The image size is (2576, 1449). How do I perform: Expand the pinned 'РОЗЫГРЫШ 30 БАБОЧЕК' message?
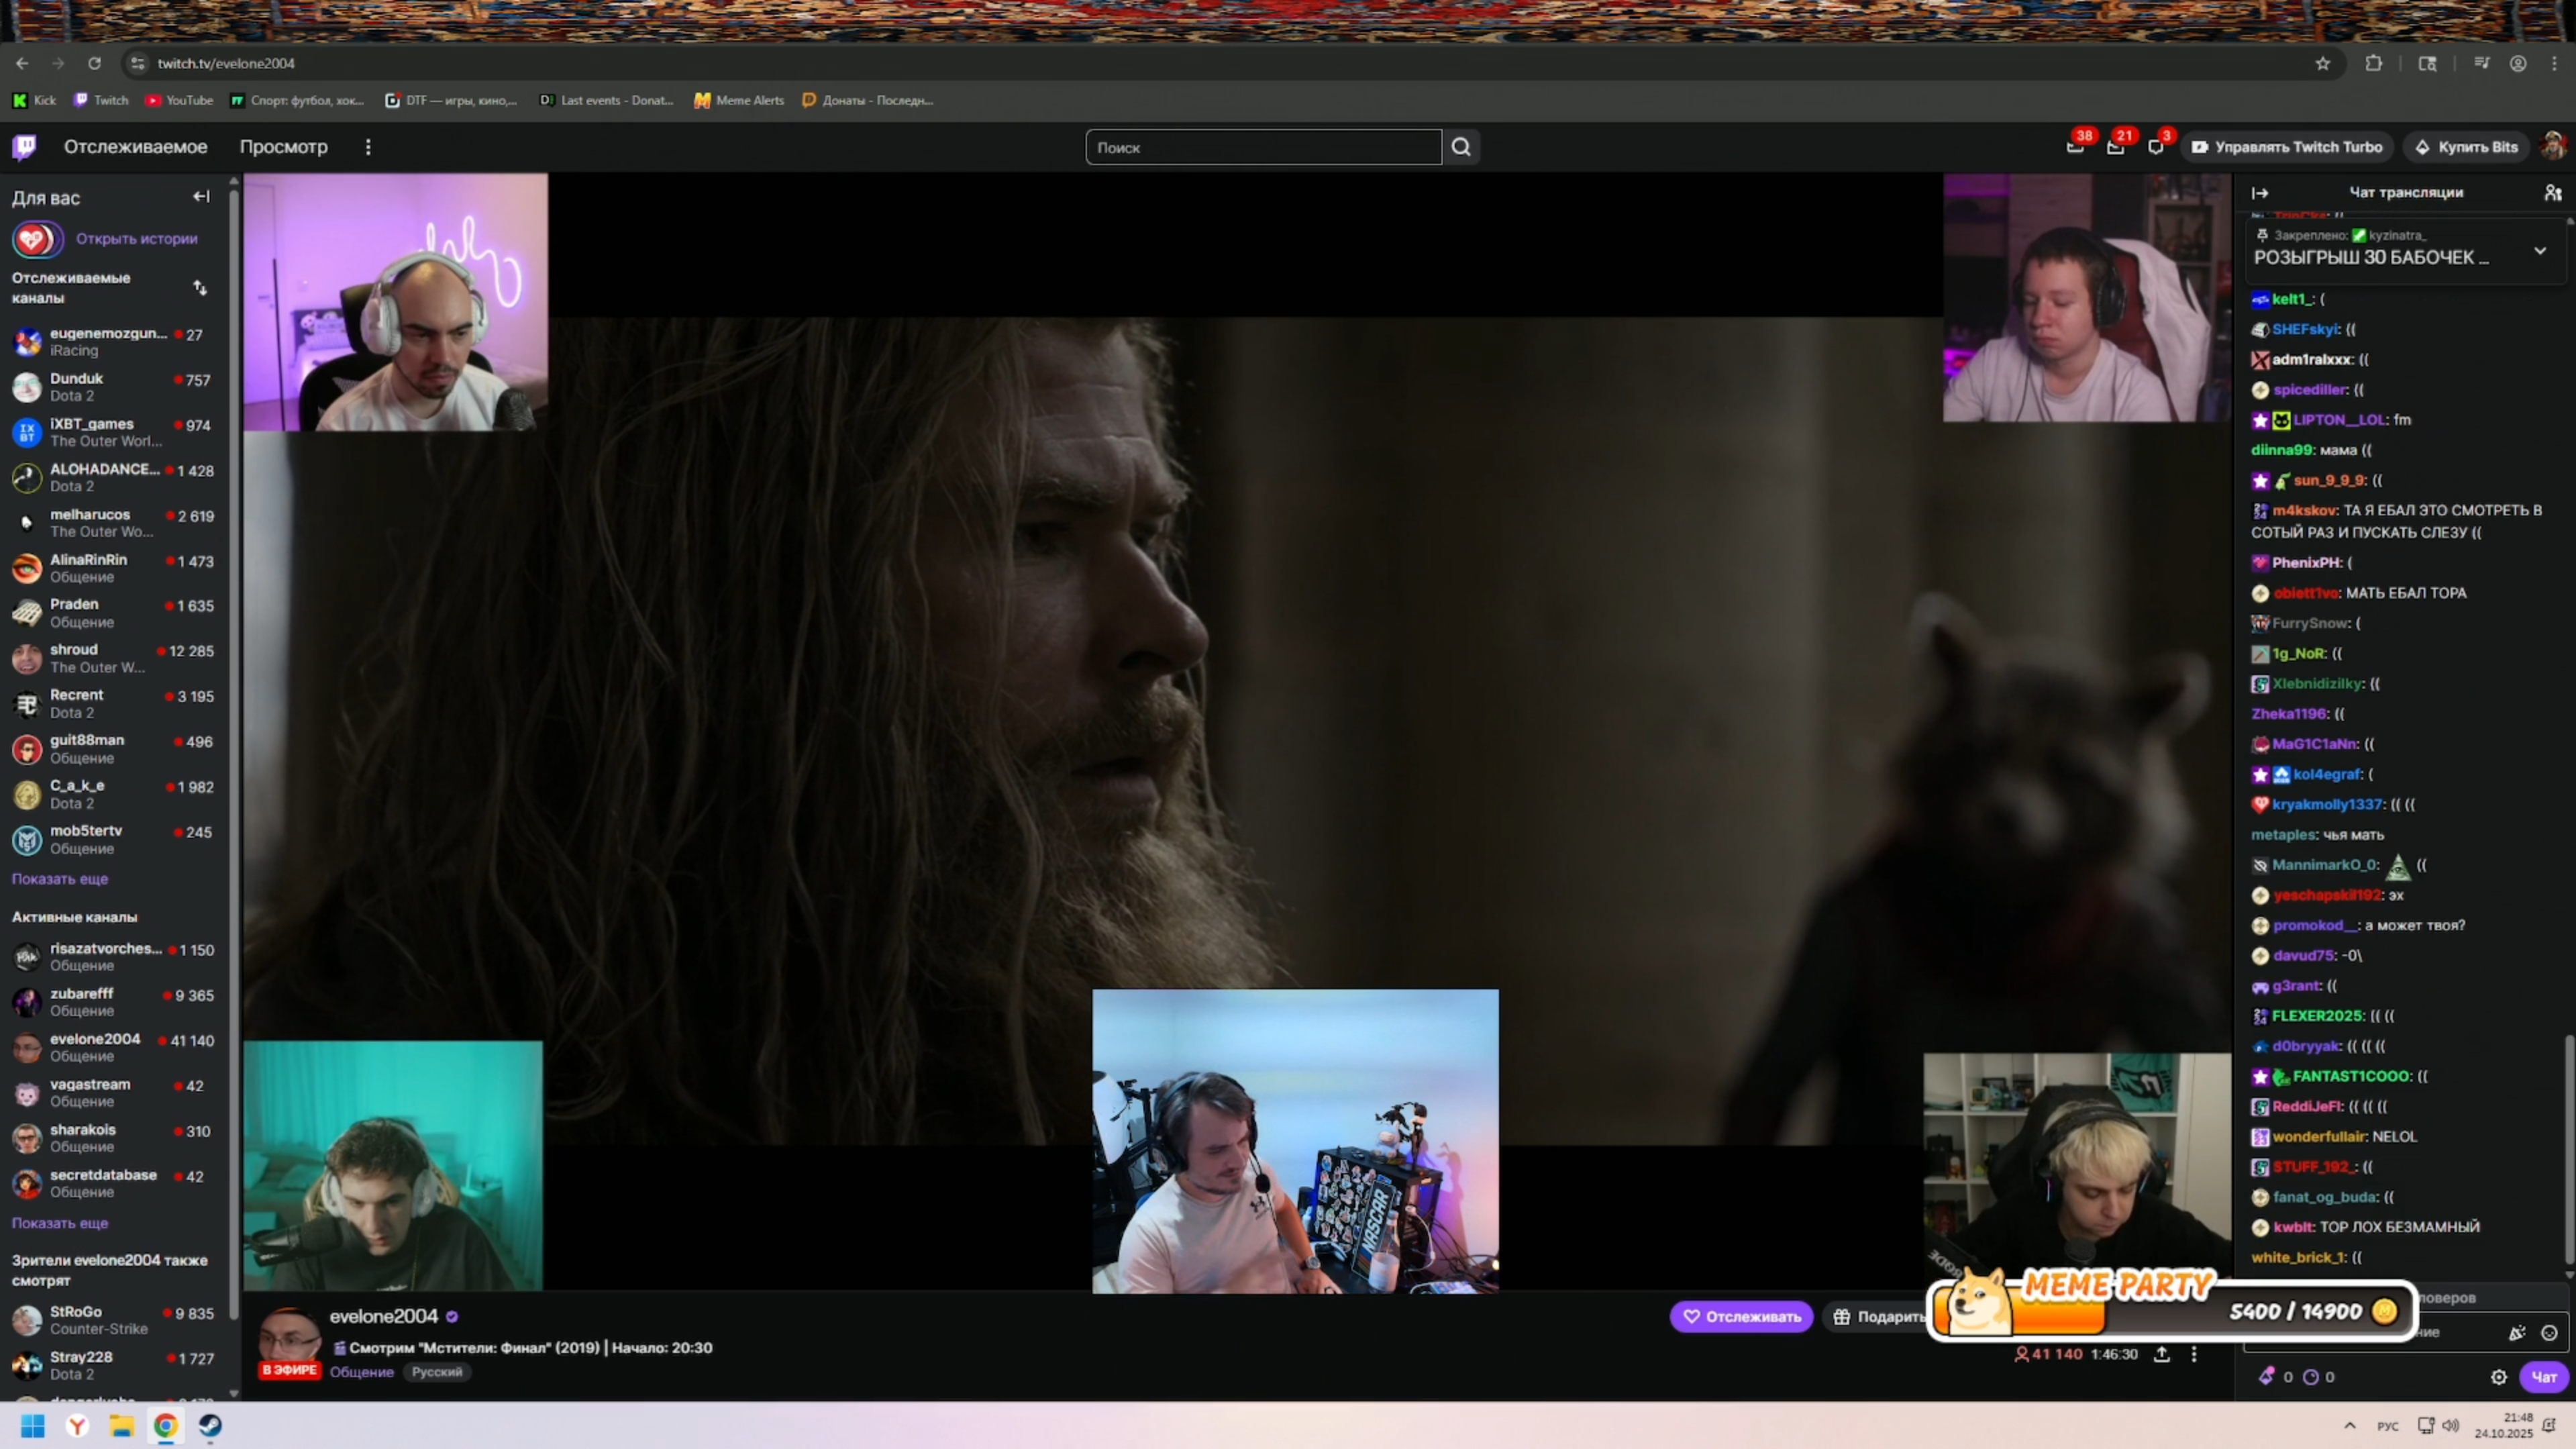[x=2540, y=250]
